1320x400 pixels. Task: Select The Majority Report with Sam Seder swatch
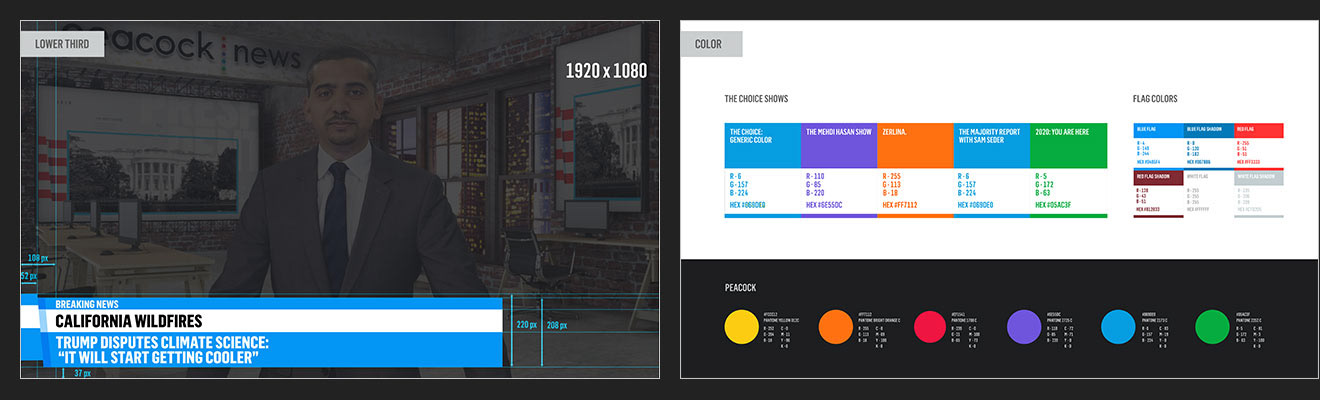[992, 145]
